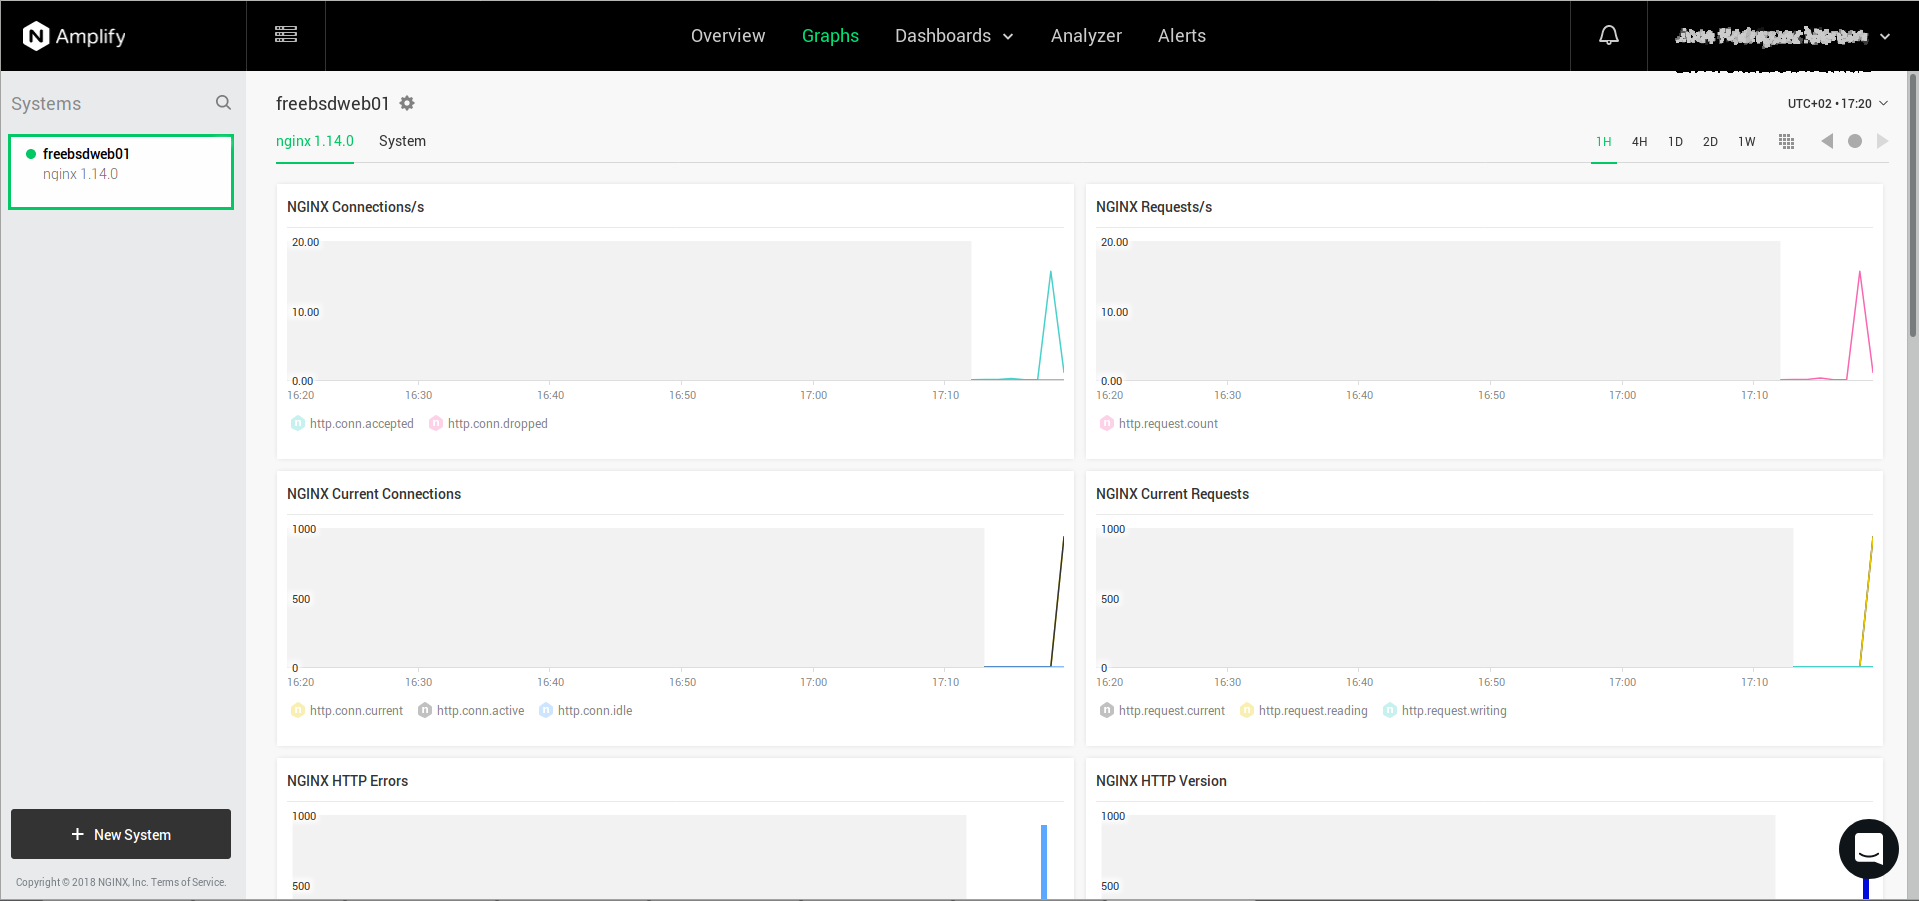This screenshot has height=901, width=1919.
Task: Go to the previous time period arrow
Action: click(x=1827, y=142)
